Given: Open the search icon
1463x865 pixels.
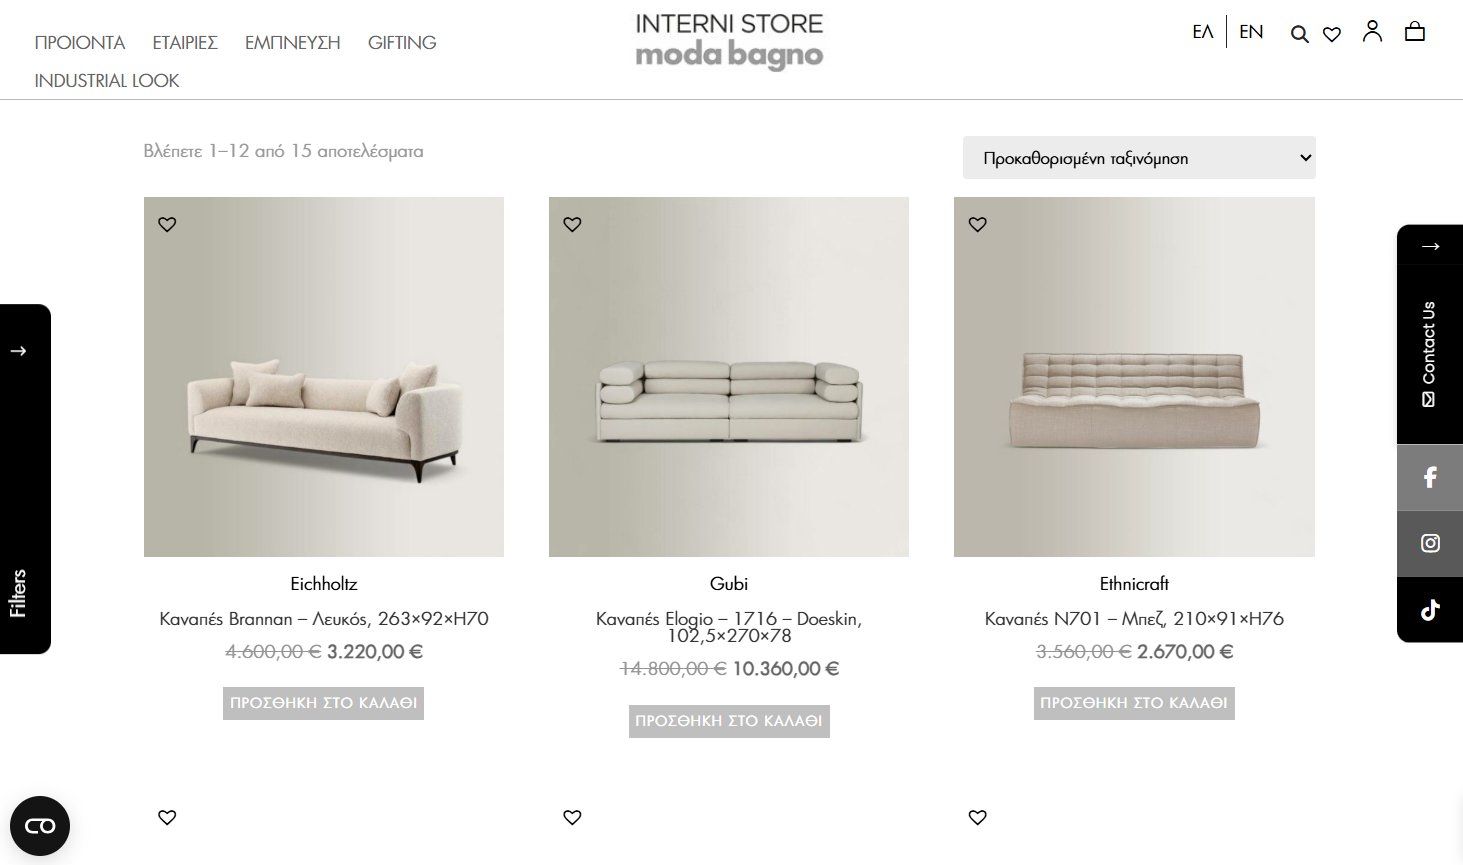Looking at the screenshot, I should pyautogui.click(x=1299, y=33).
